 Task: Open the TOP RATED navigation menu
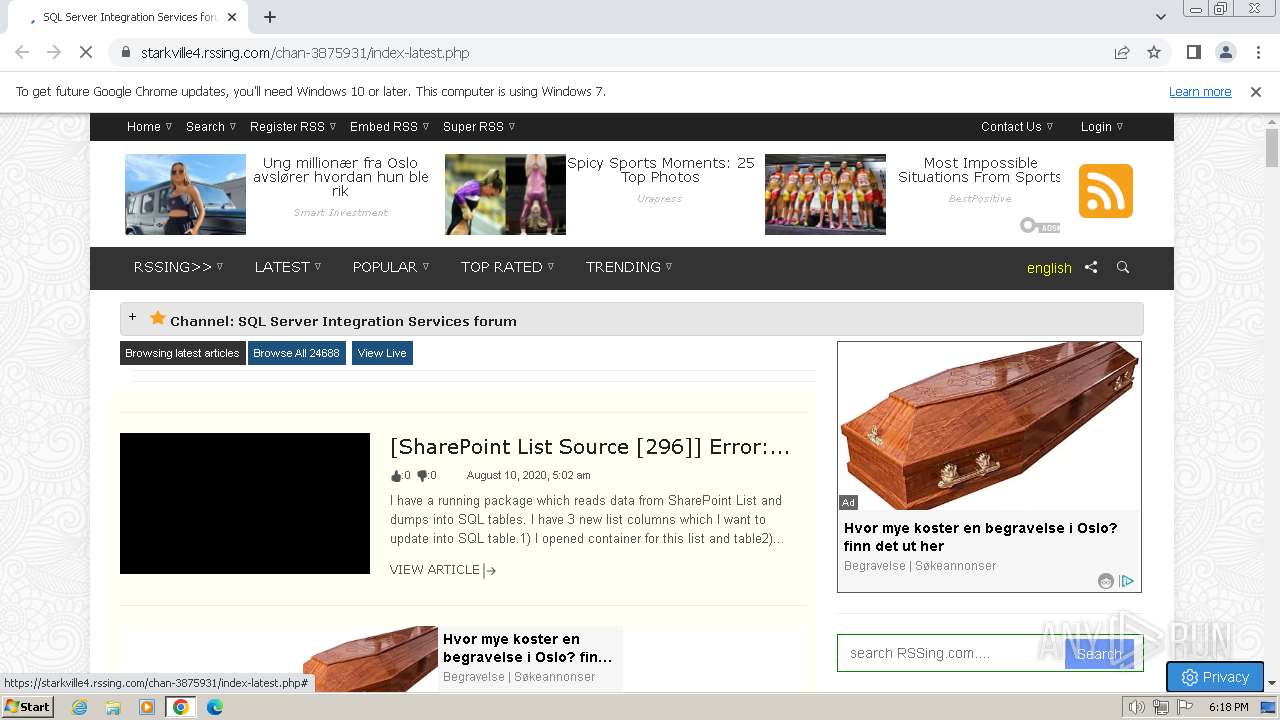507,267
